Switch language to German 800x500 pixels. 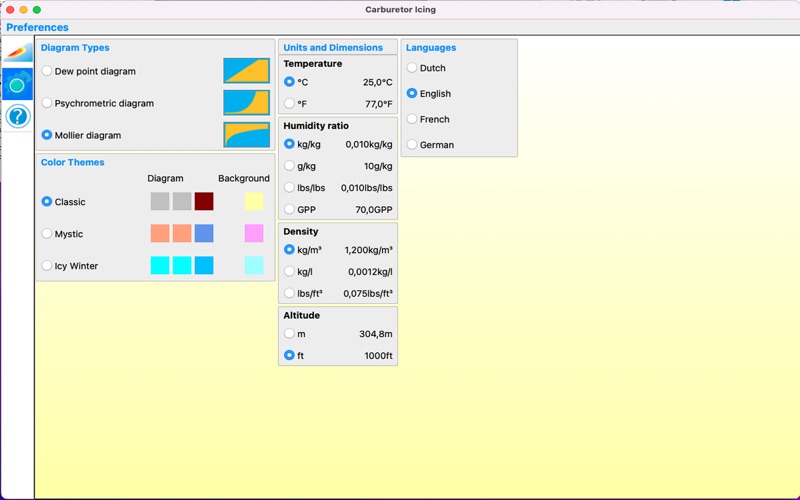[x=412, y=144]
